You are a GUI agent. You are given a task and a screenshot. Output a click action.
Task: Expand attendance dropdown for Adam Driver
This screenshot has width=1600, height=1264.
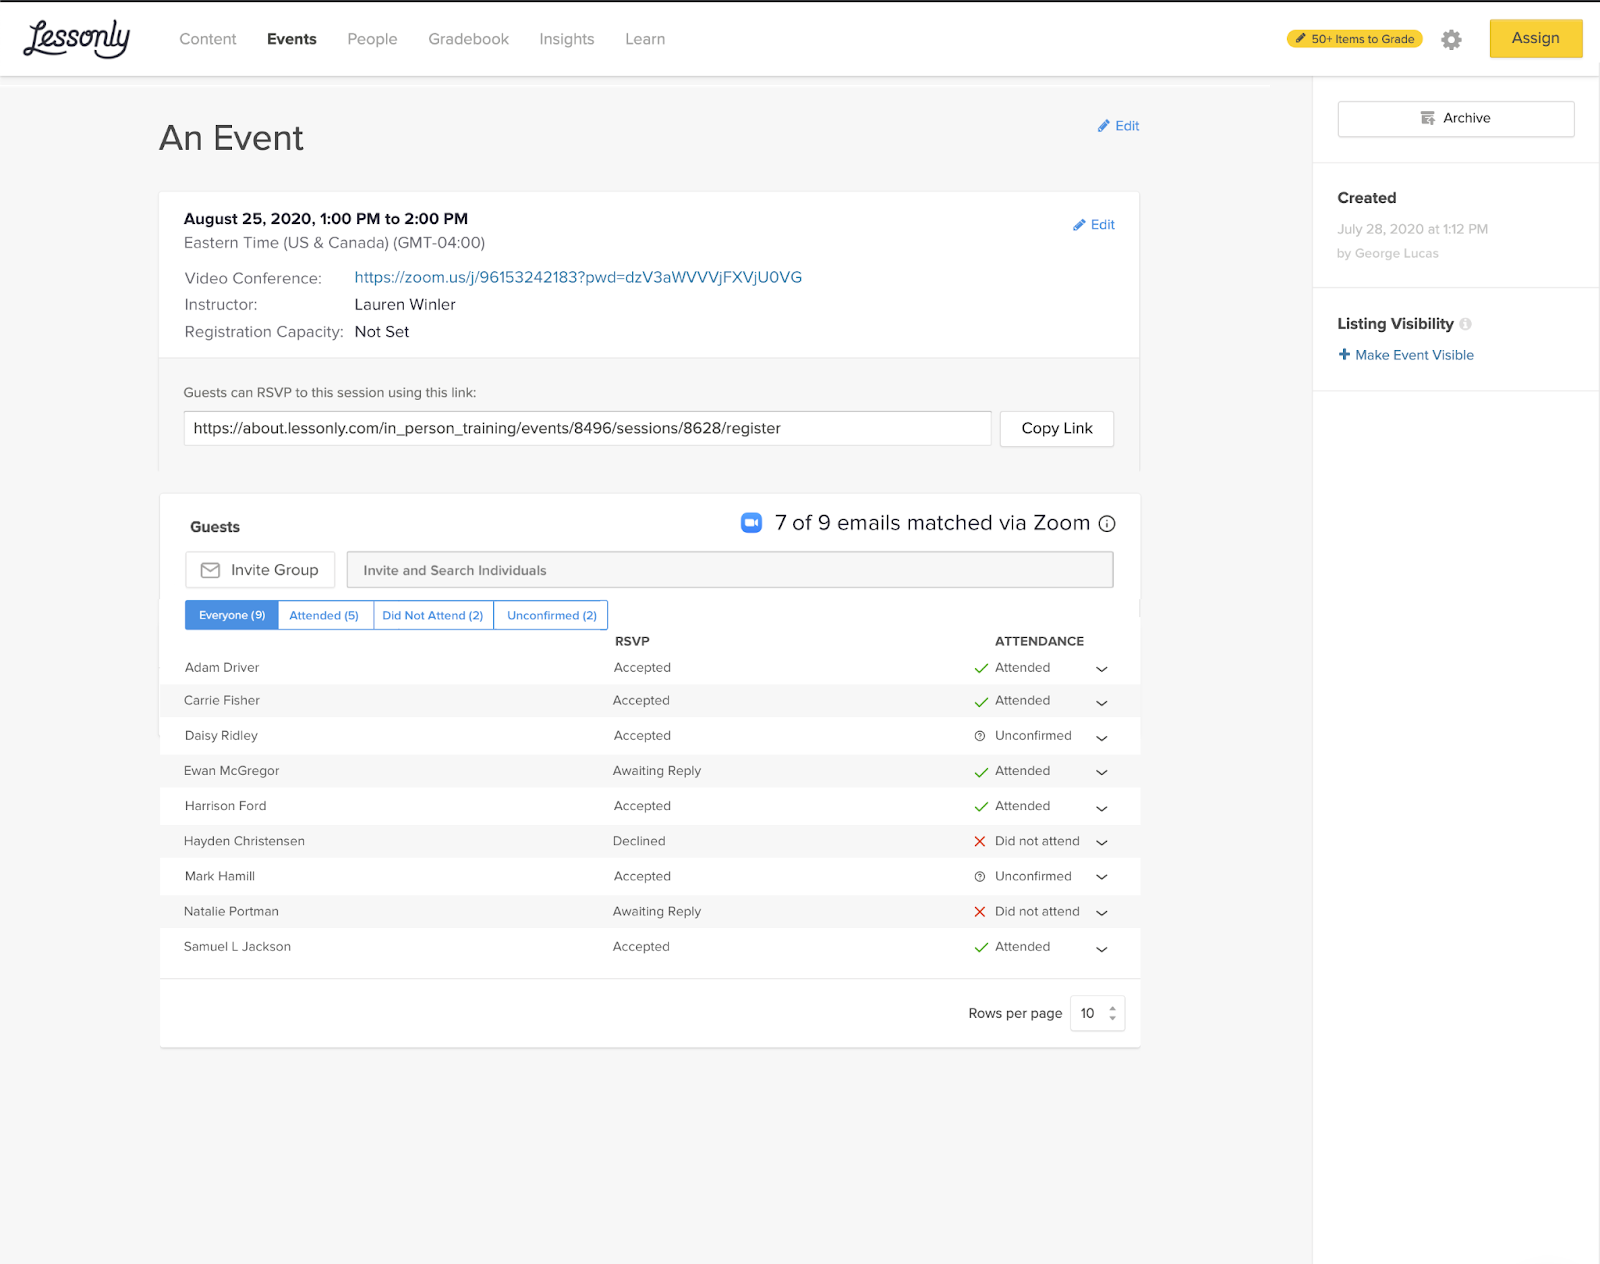pyautogui.click(x=1102, y=669)
